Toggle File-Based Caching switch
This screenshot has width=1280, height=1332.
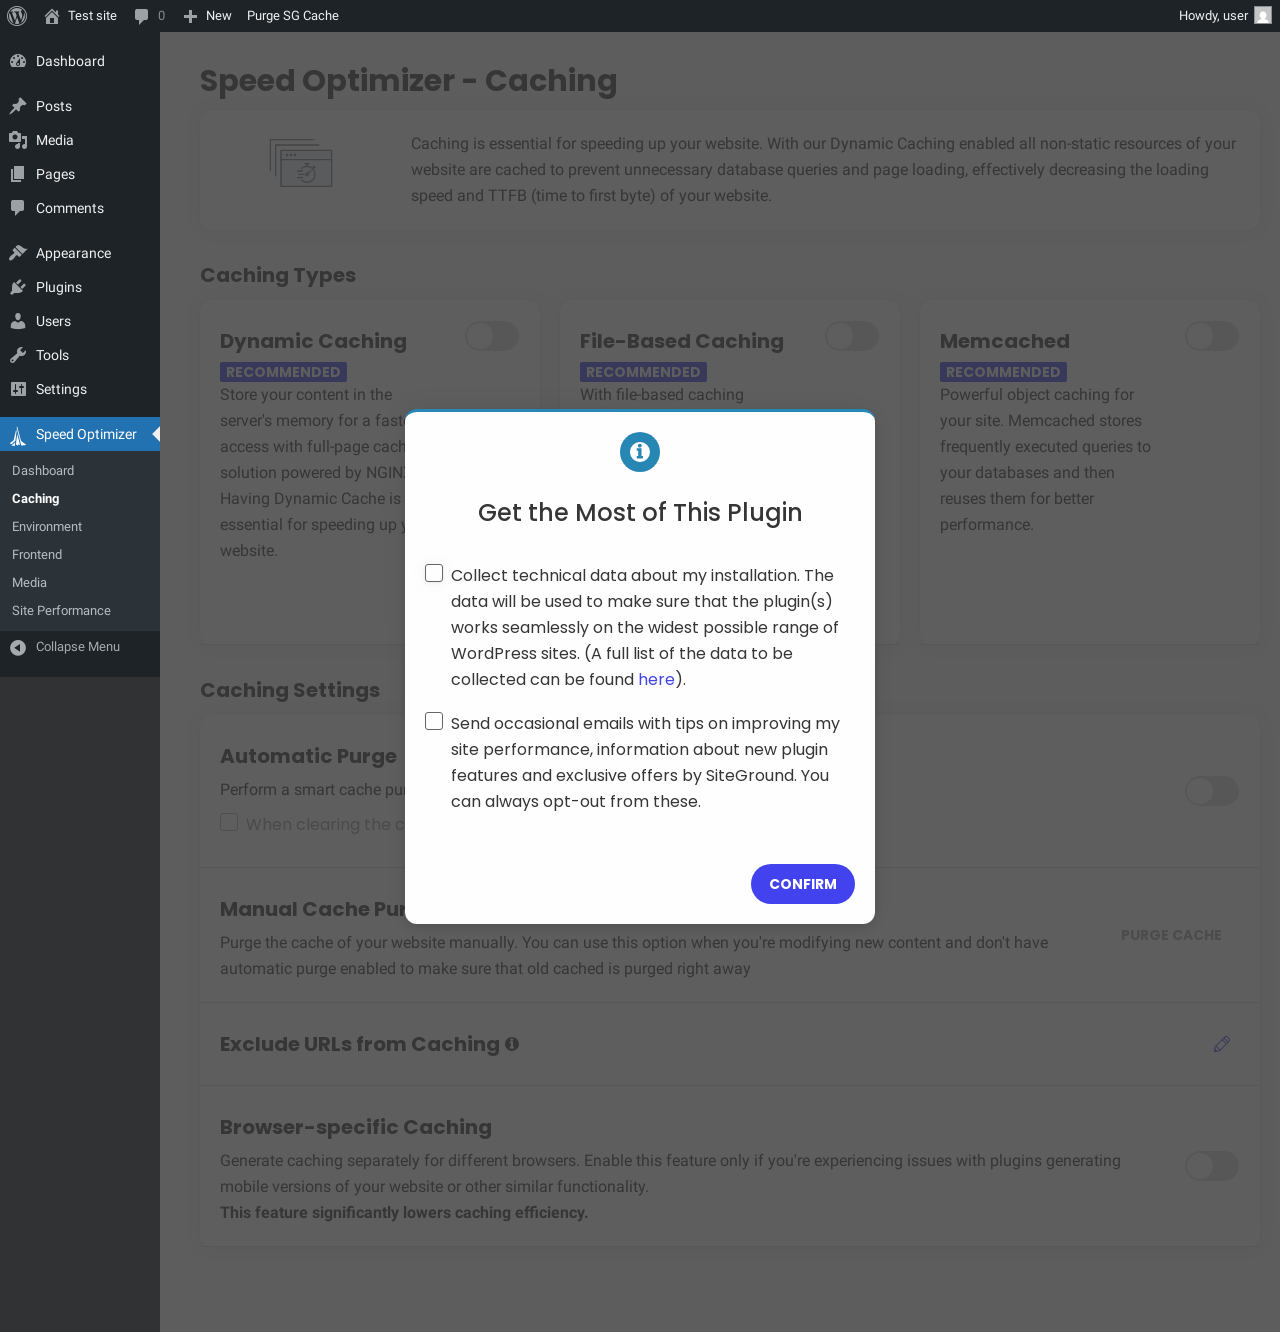point(852,336)
